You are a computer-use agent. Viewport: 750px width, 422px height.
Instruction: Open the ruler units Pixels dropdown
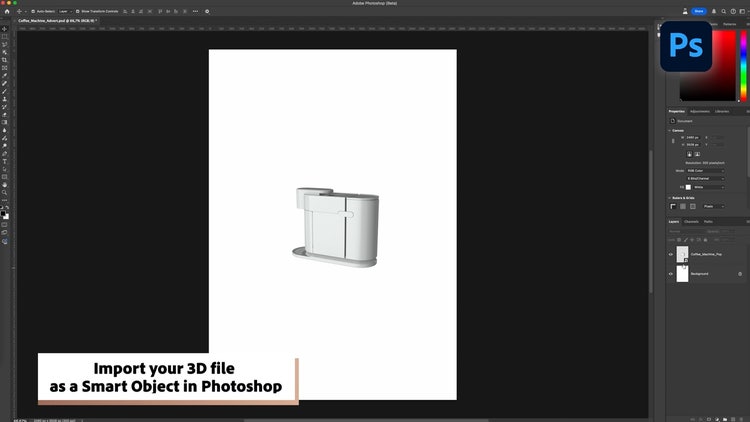pyautogui.click(x=713, y=206)
